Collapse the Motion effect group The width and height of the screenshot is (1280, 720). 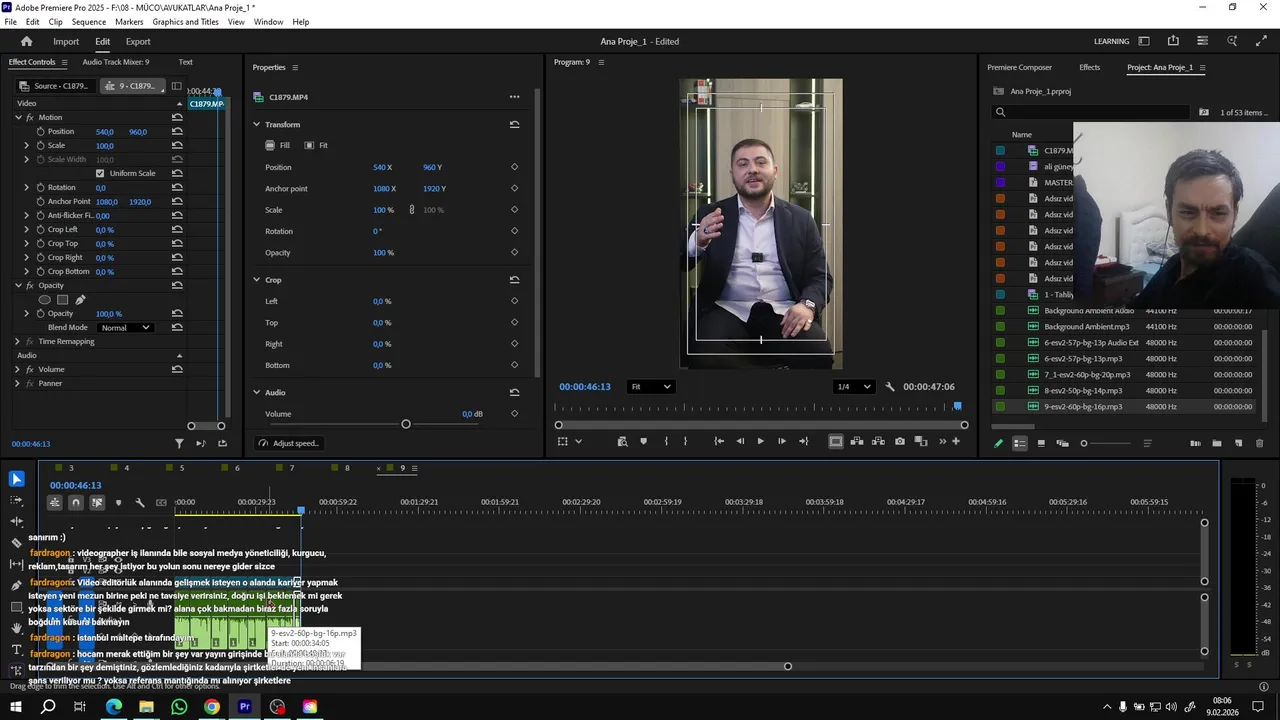(18, 117)
